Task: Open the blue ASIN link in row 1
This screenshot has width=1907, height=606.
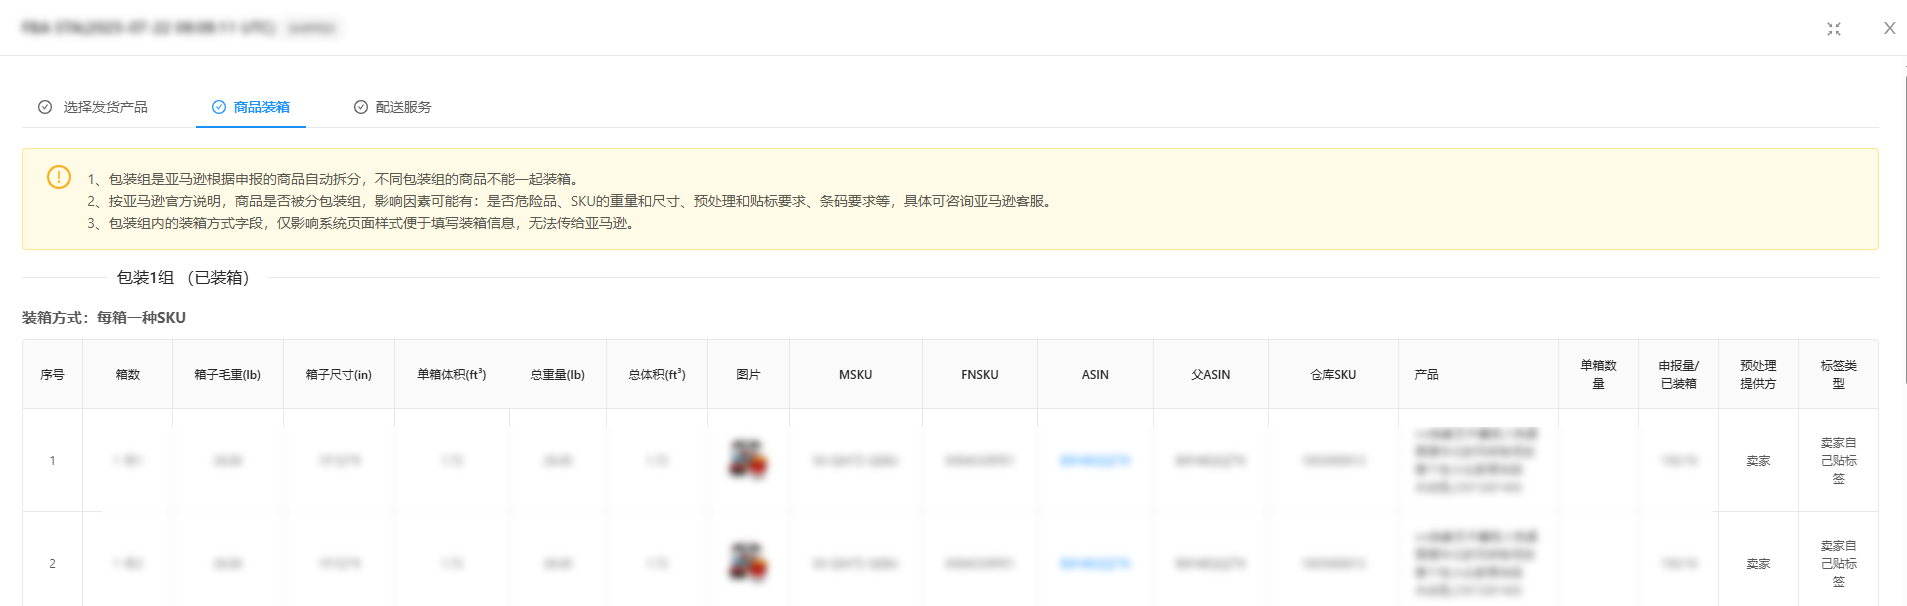Action: 1095,461
